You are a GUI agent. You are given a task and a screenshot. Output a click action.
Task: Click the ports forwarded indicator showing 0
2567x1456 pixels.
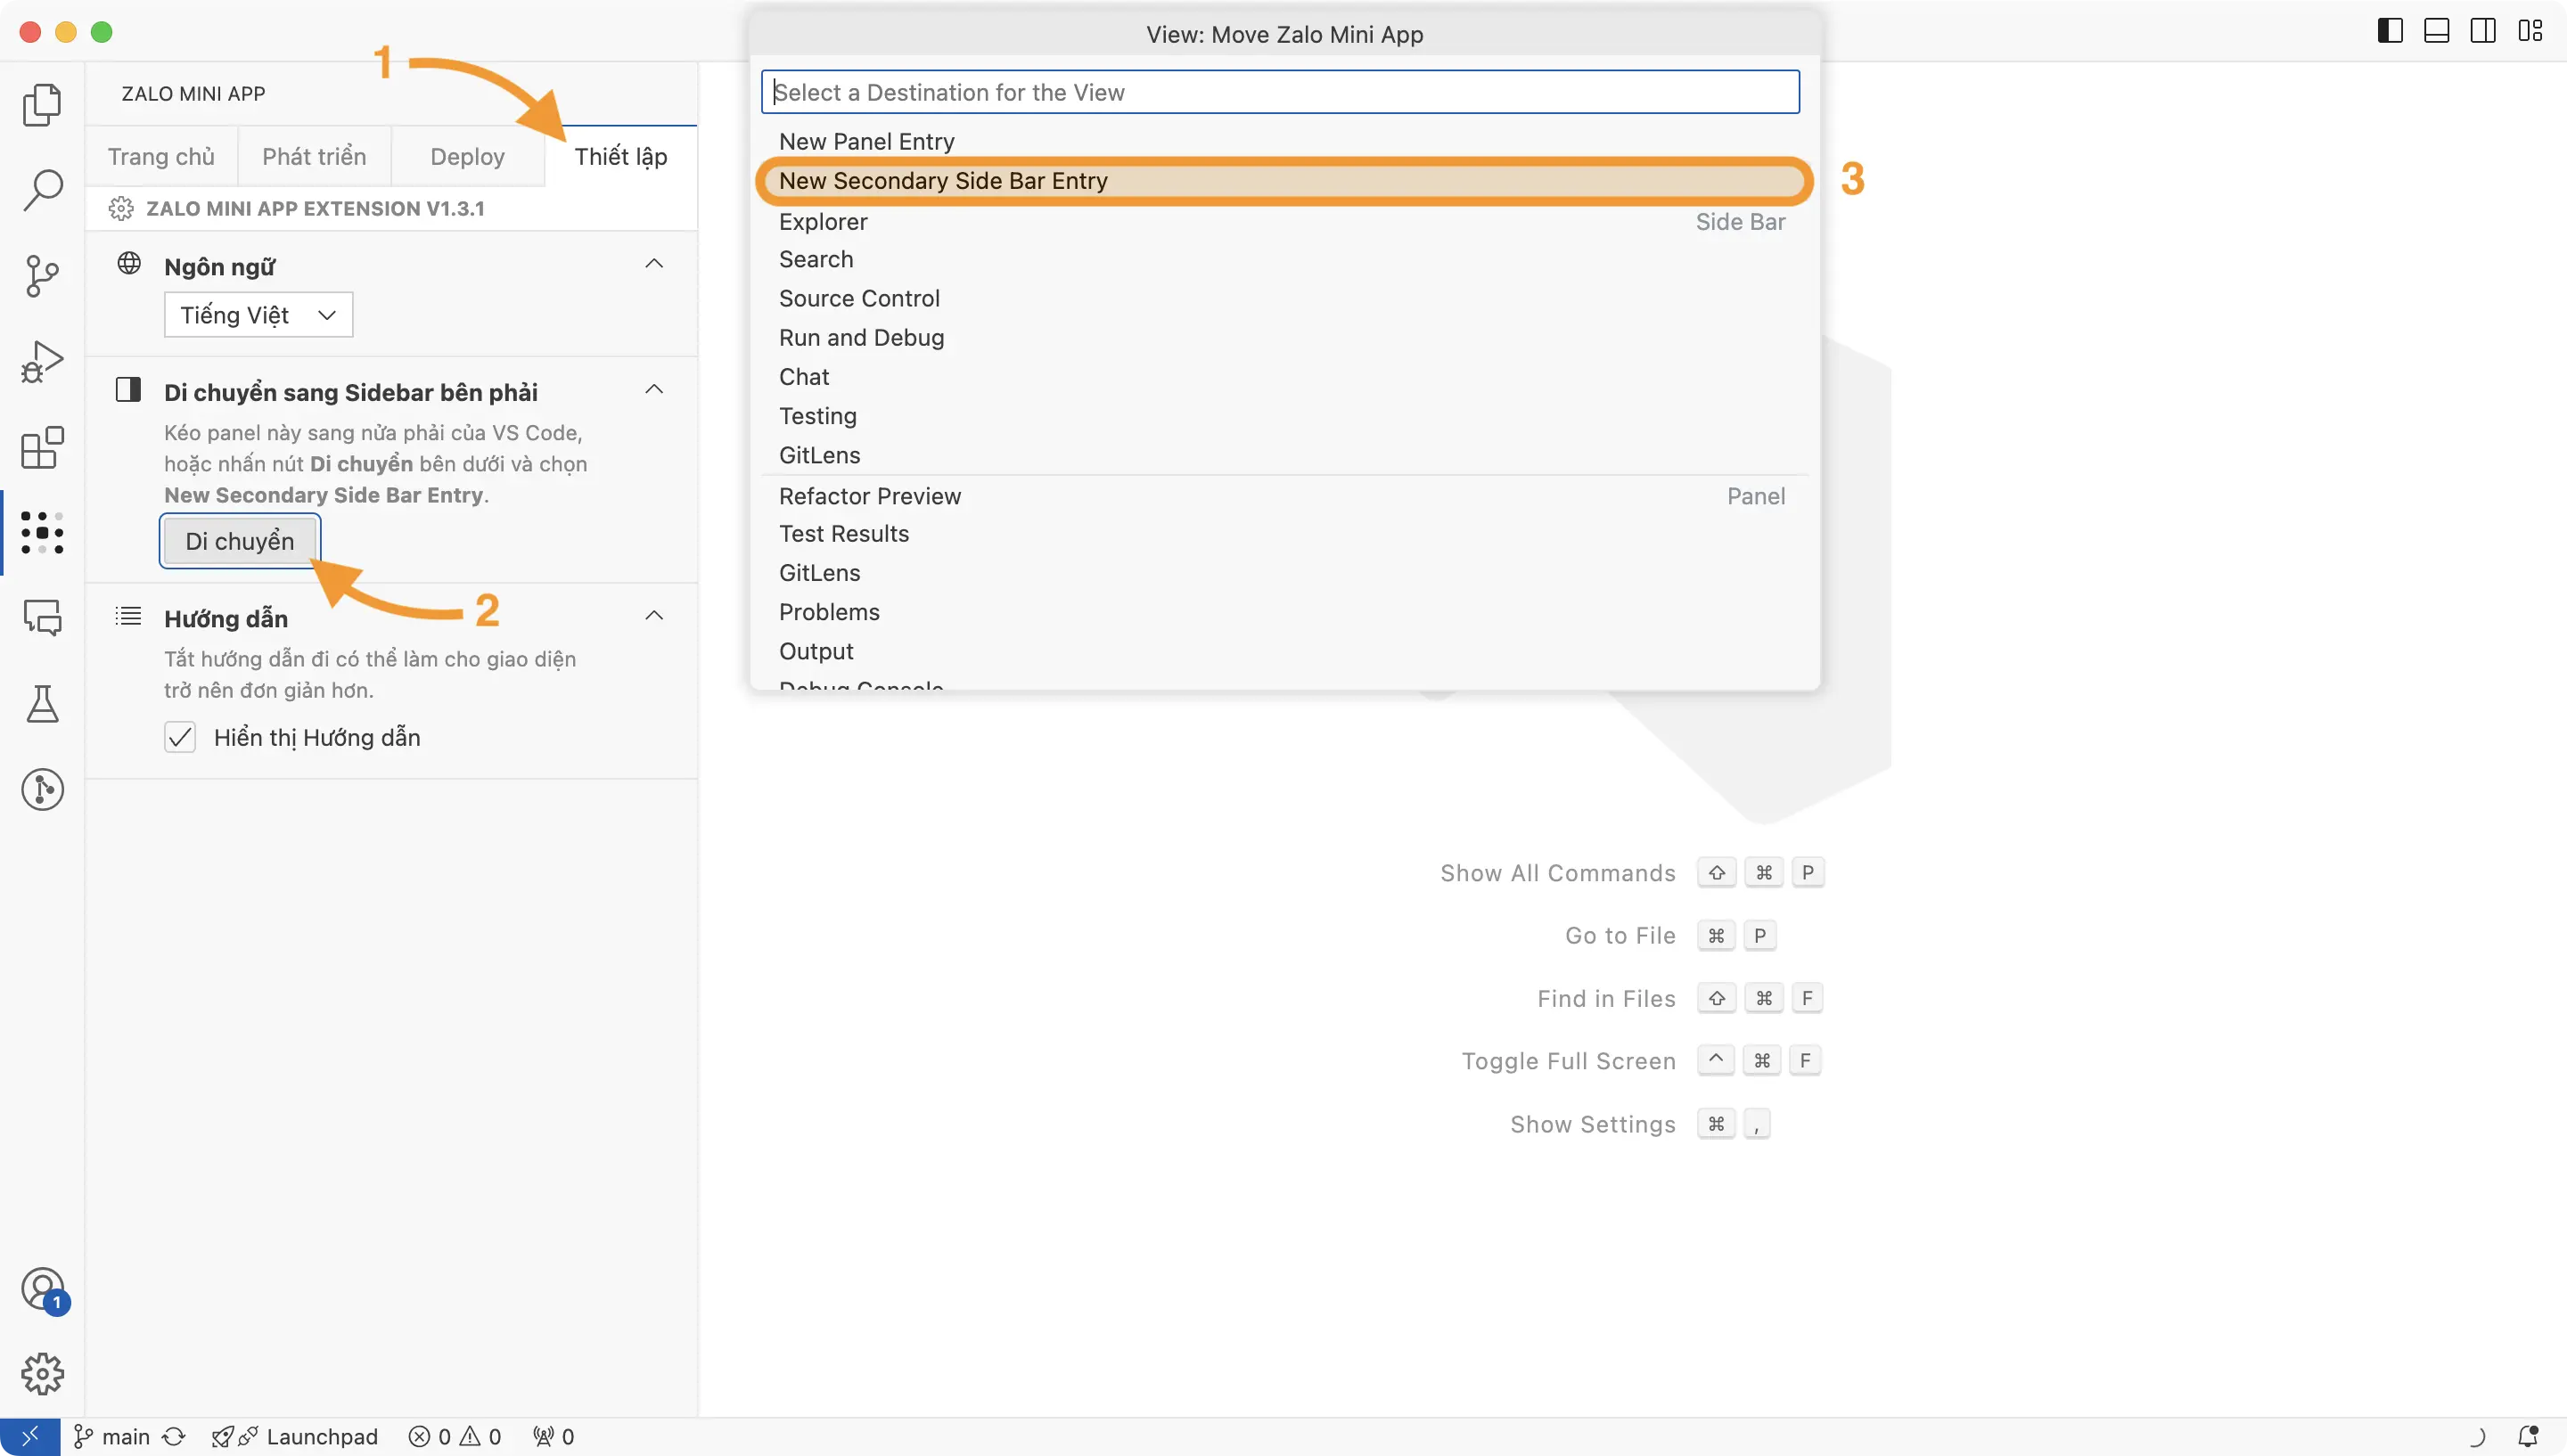tap(554, 1437)
